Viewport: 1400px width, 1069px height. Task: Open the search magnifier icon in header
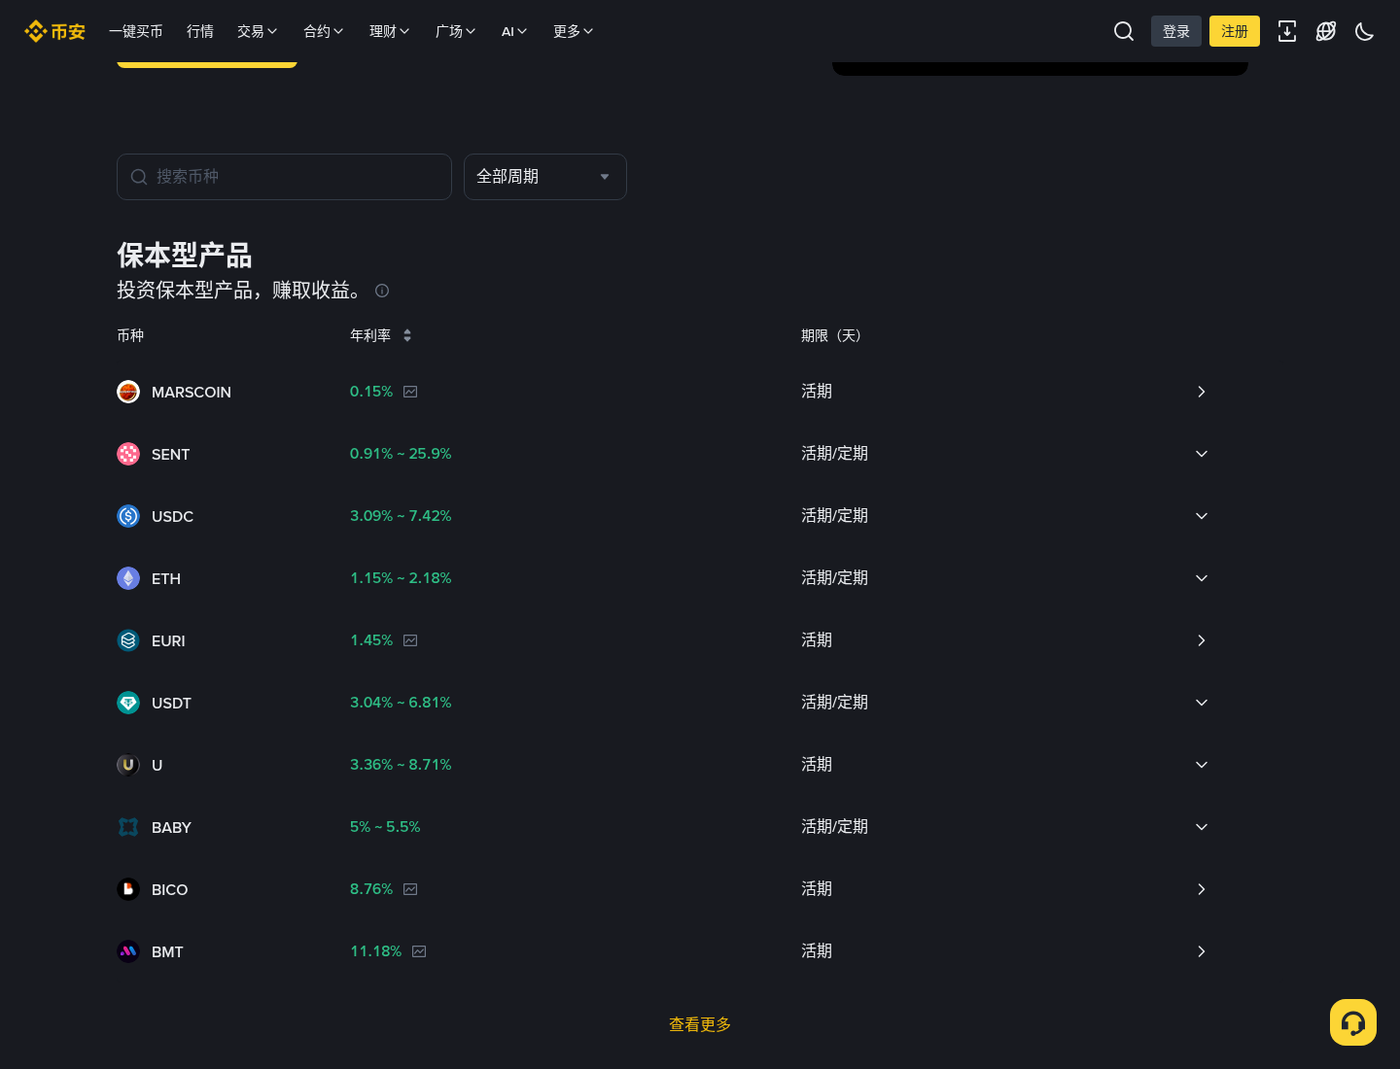tap(1124, 31)
